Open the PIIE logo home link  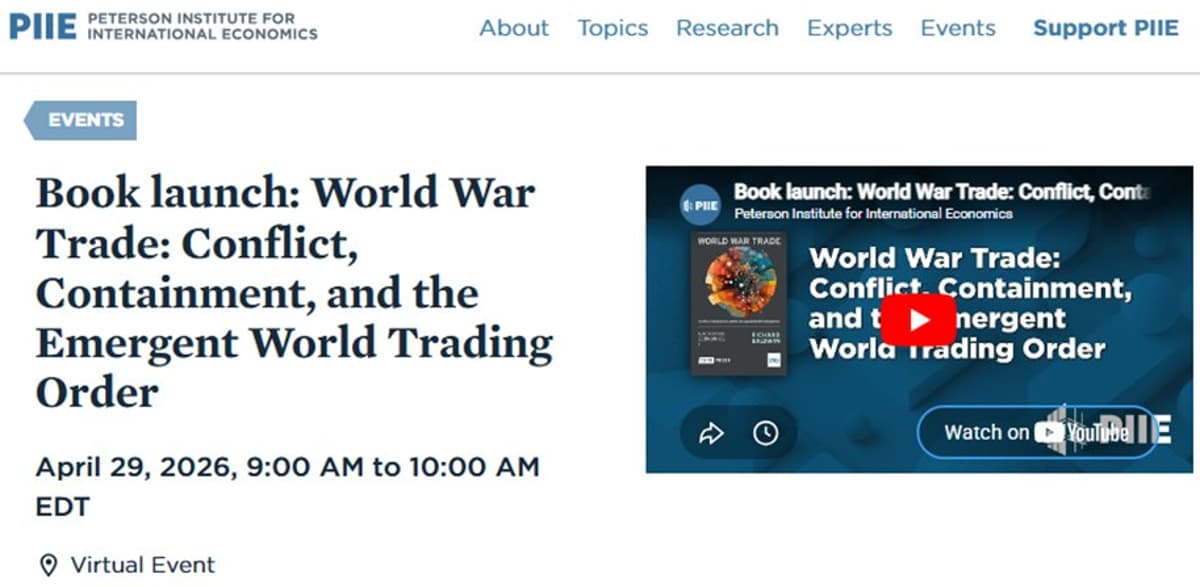163,27
